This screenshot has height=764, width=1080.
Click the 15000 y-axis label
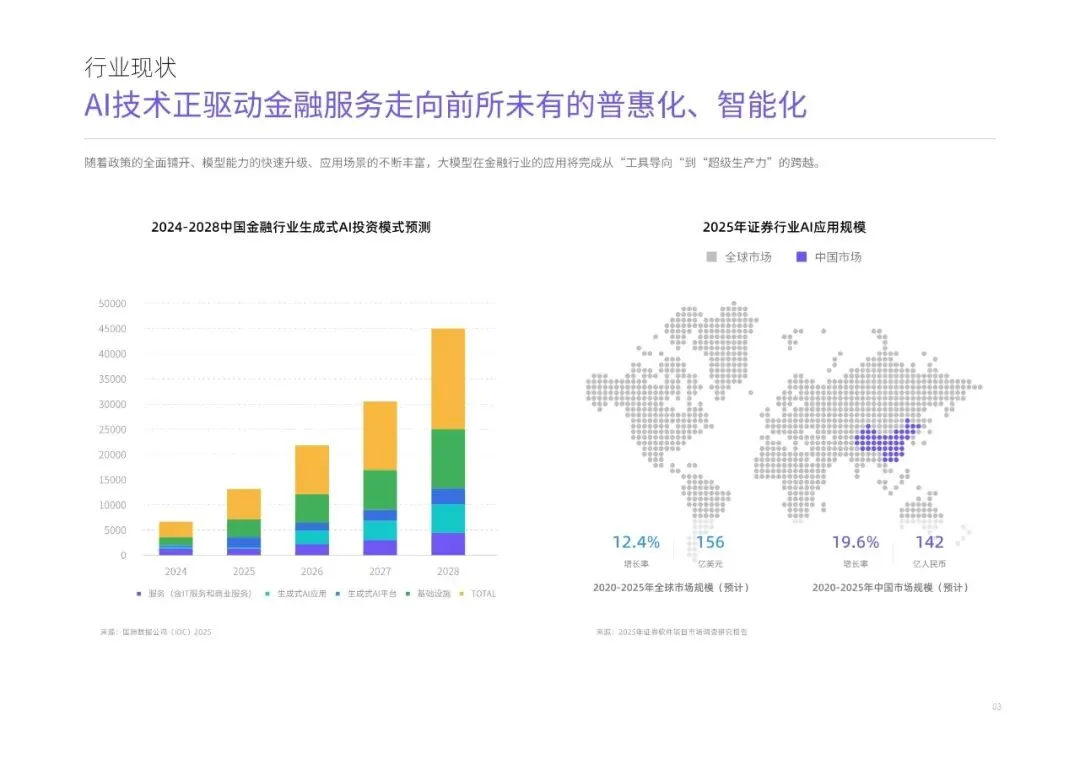click(x=112, y=479)
